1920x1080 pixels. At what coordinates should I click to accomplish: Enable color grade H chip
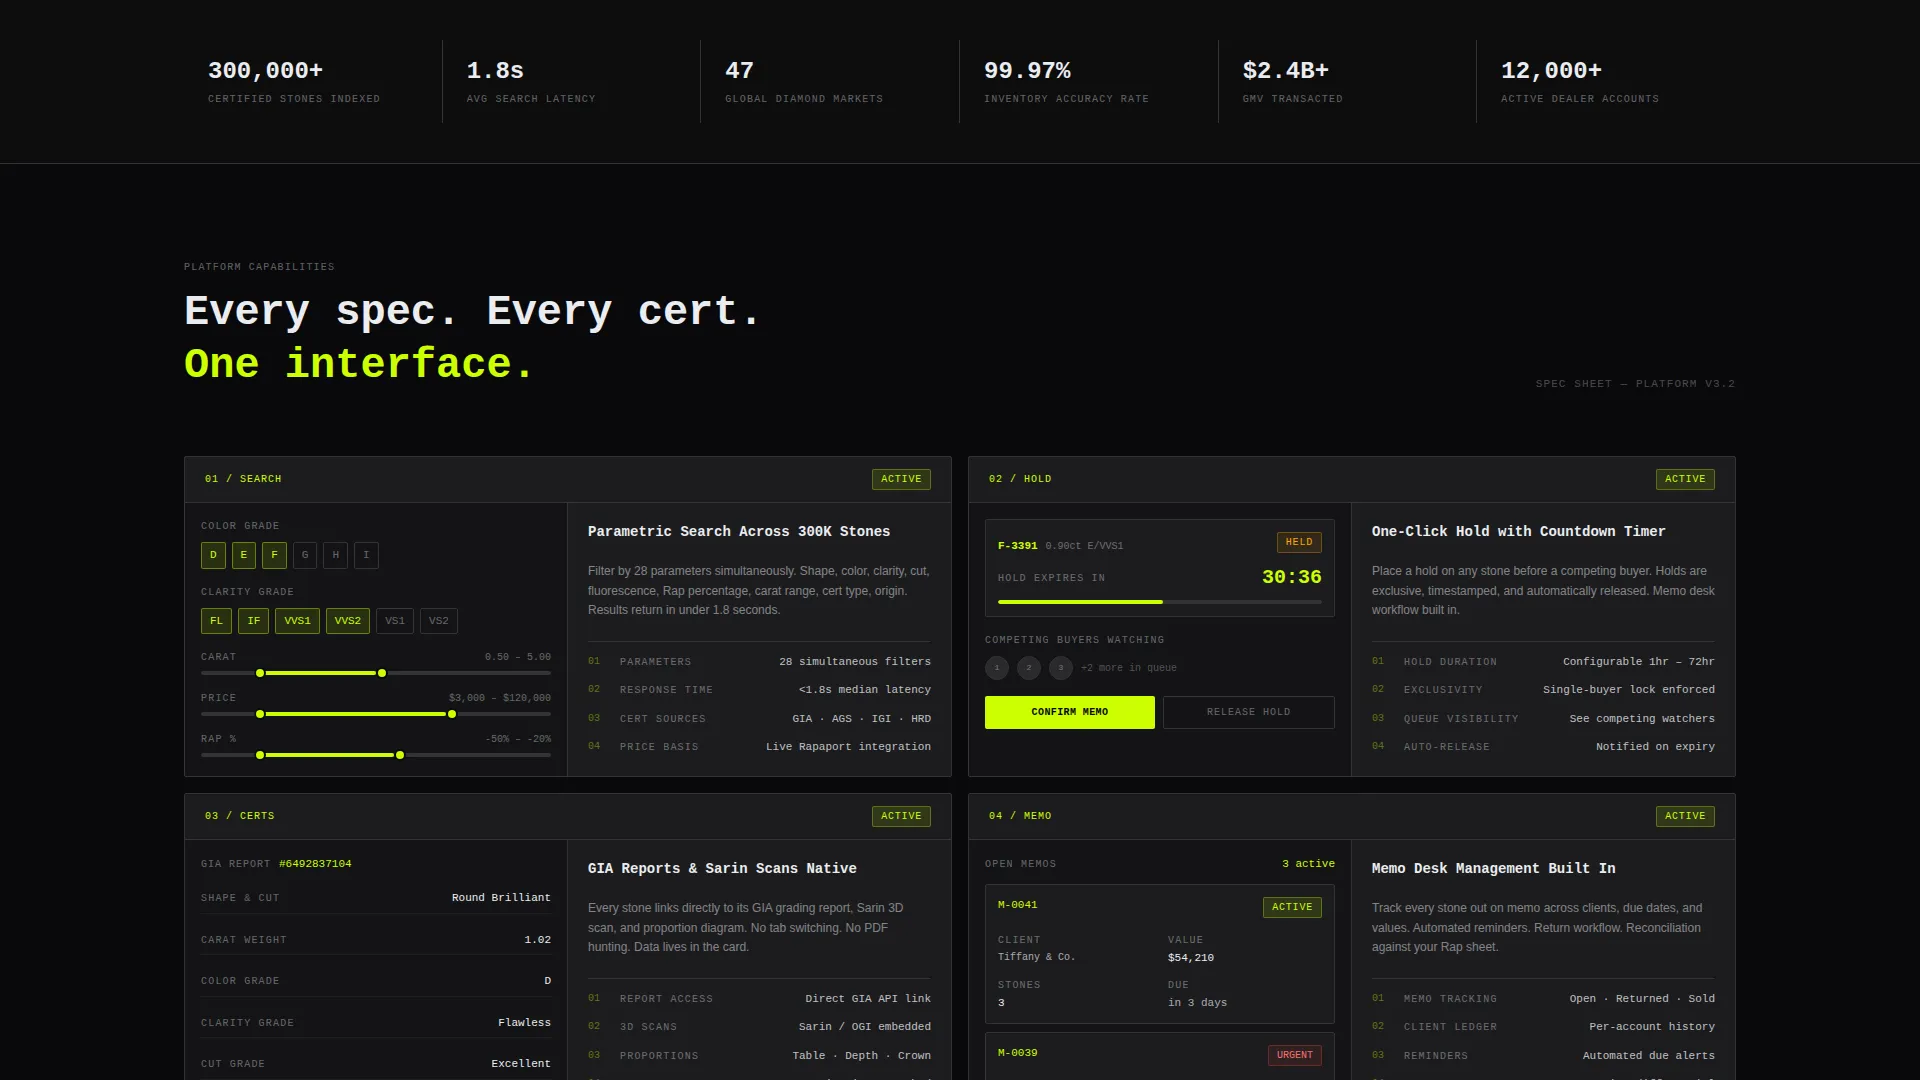[336, 555]
